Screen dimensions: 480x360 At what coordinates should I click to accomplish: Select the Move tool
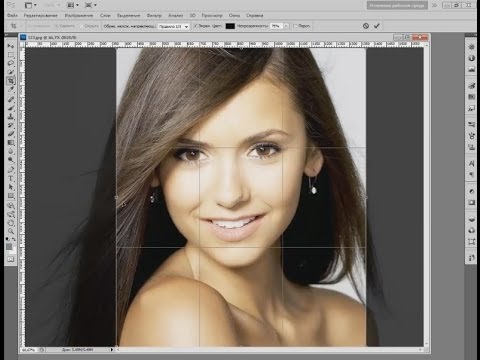point(11,46)
